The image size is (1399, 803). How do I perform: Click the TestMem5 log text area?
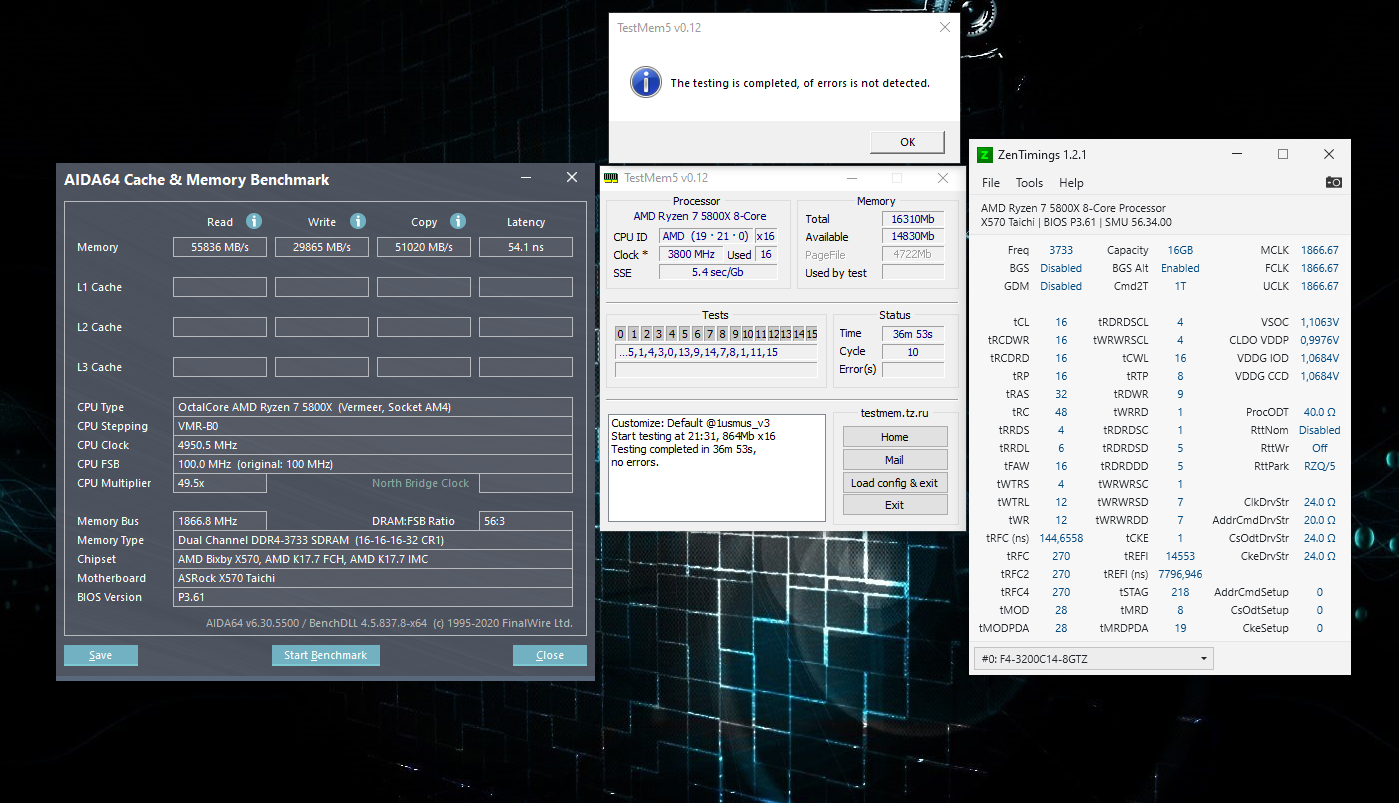pos(717,468)
